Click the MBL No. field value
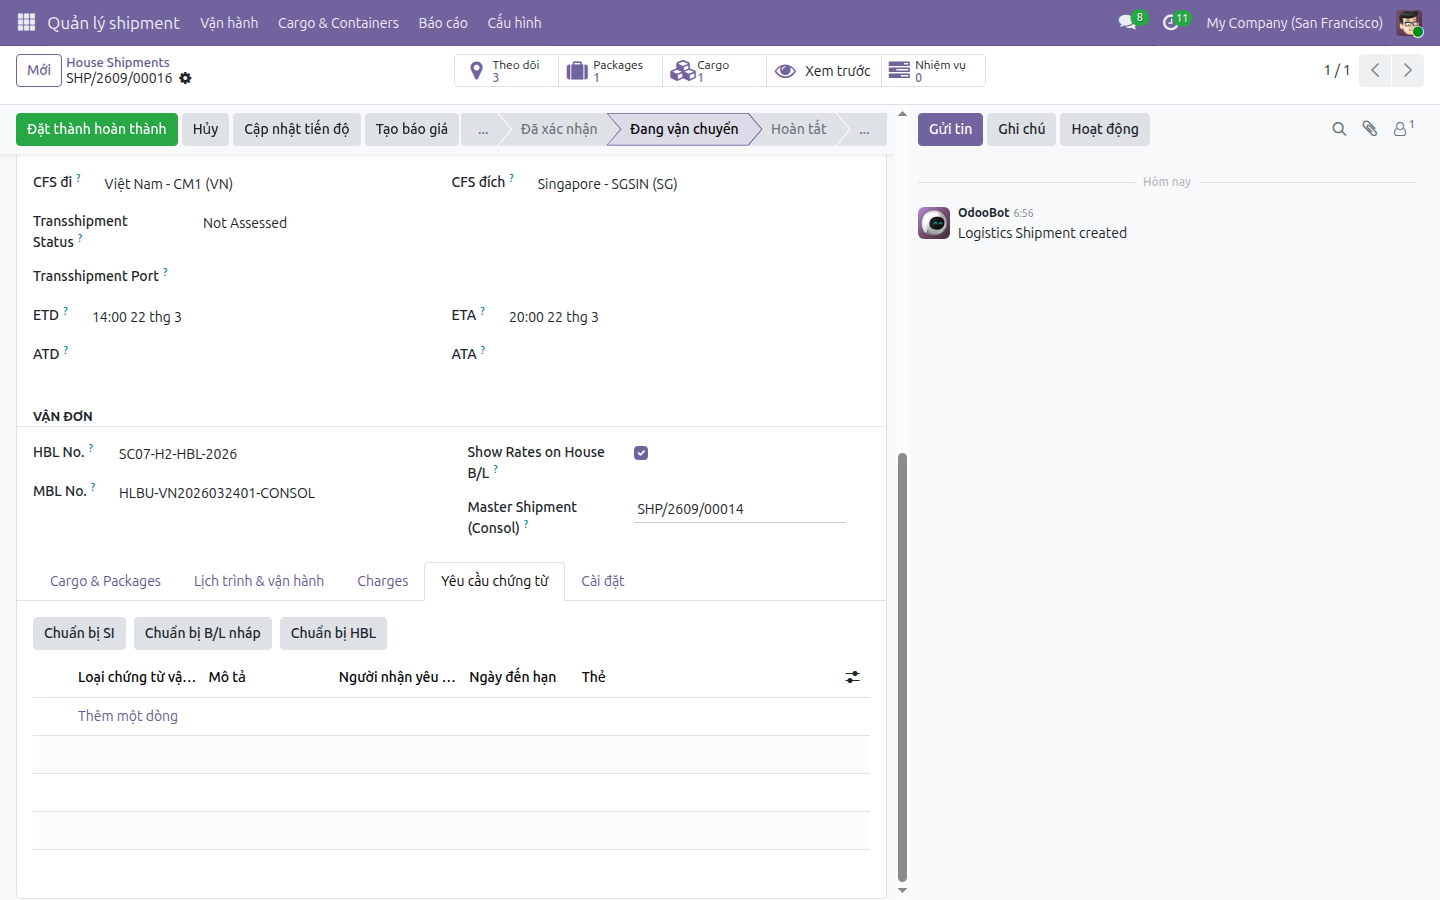This screenshot has height=900, width=1440. point(217,493)
